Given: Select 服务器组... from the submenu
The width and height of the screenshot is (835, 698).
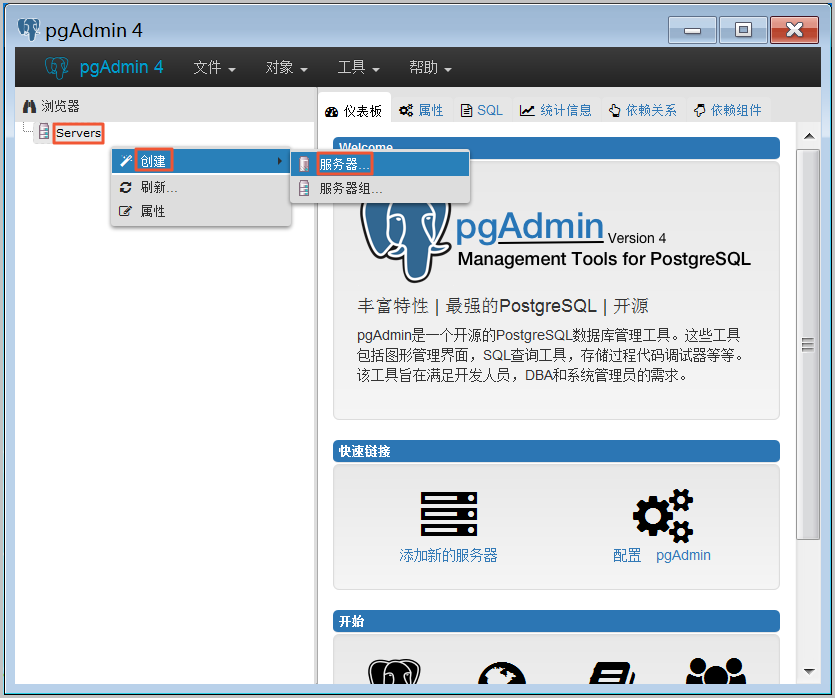Looking at the screenshot, I should tap(380, 188).
